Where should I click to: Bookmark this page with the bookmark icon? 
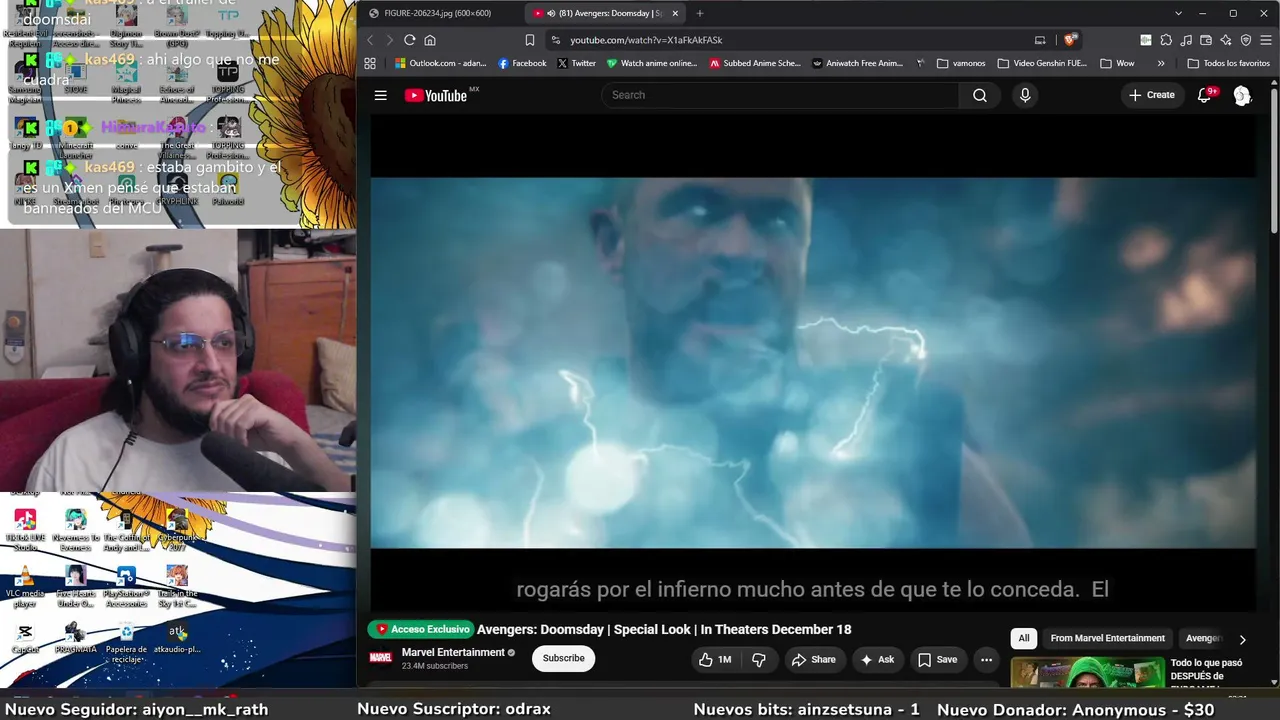(x=530, y=40)
